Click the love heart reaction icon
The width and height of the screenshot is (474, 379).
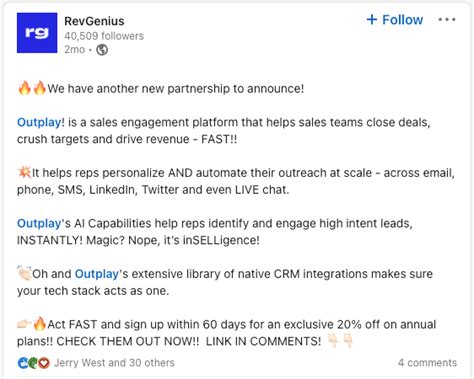coord(44,363)
